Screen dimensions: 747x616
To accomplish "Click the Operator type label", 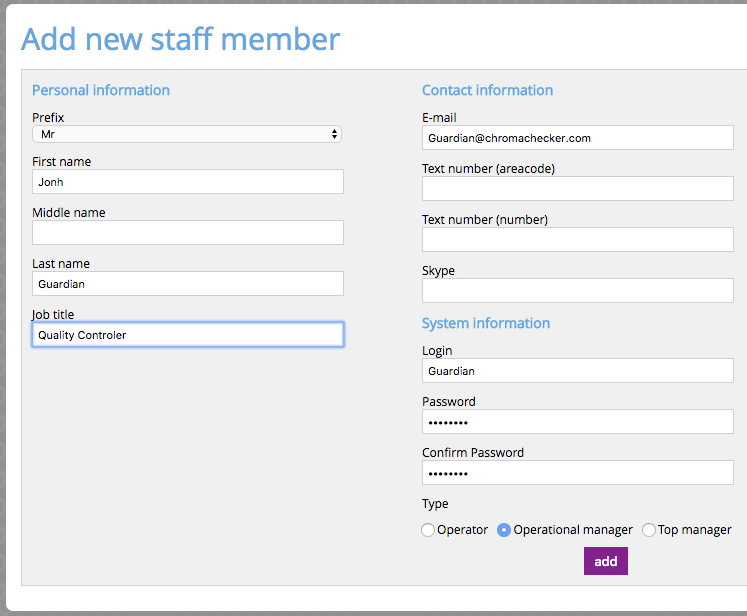I will 462,530.
